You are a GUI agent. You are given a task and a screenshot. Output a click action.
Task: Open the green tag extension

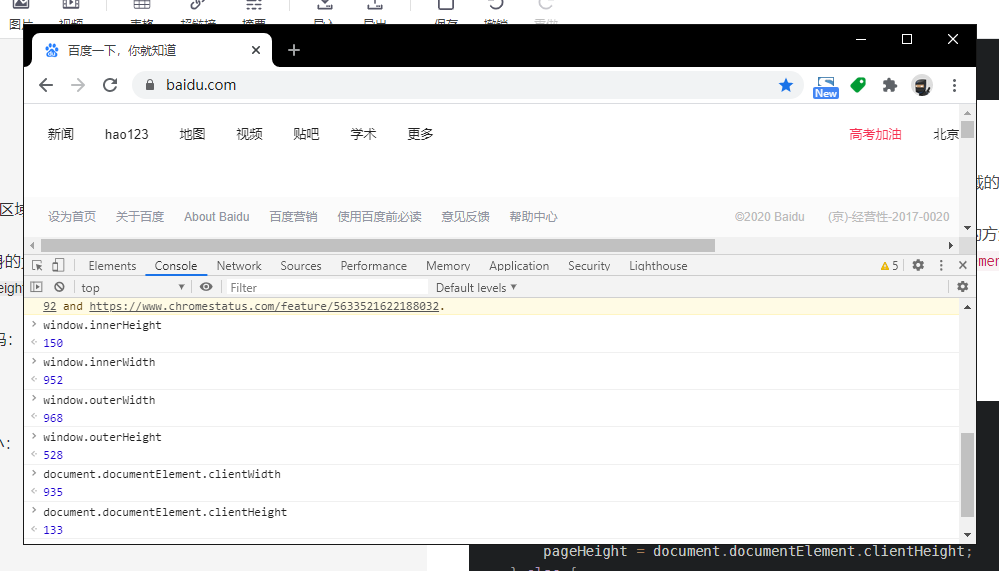(858, 85)
